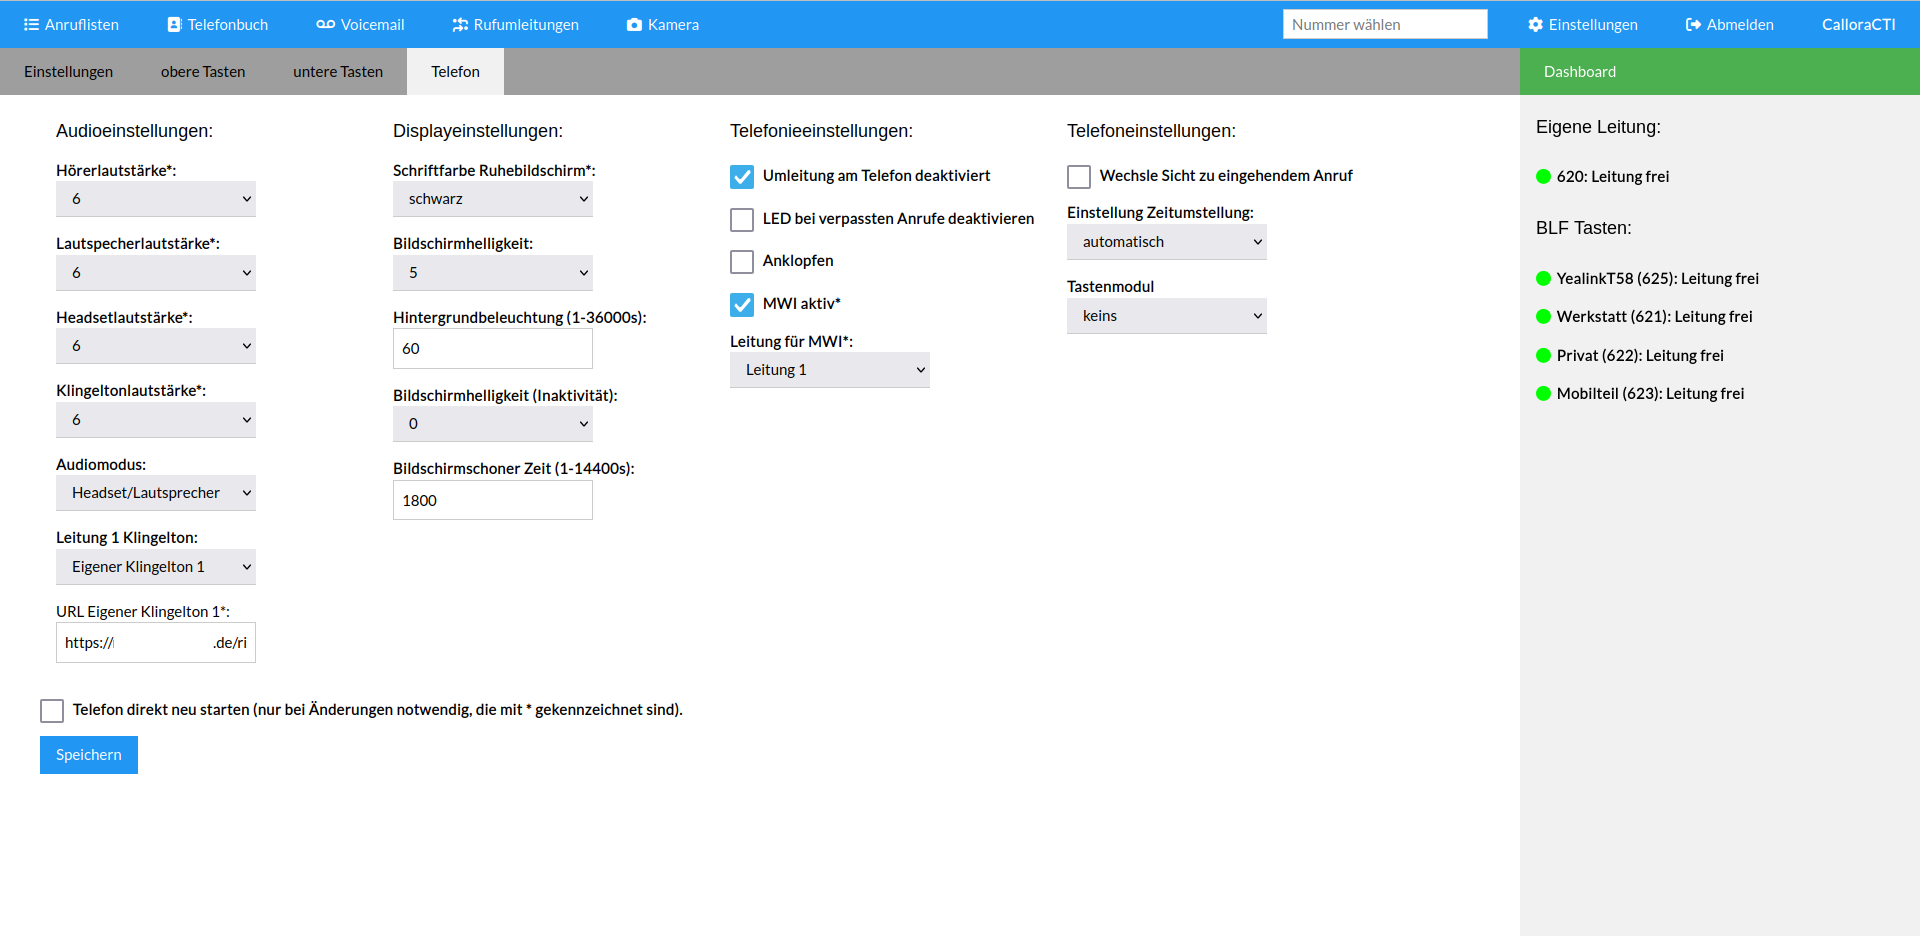Uncheck the MWI aktiv checkbox
This screenshot has height=936, width=1920.
(x=742, y=305)
